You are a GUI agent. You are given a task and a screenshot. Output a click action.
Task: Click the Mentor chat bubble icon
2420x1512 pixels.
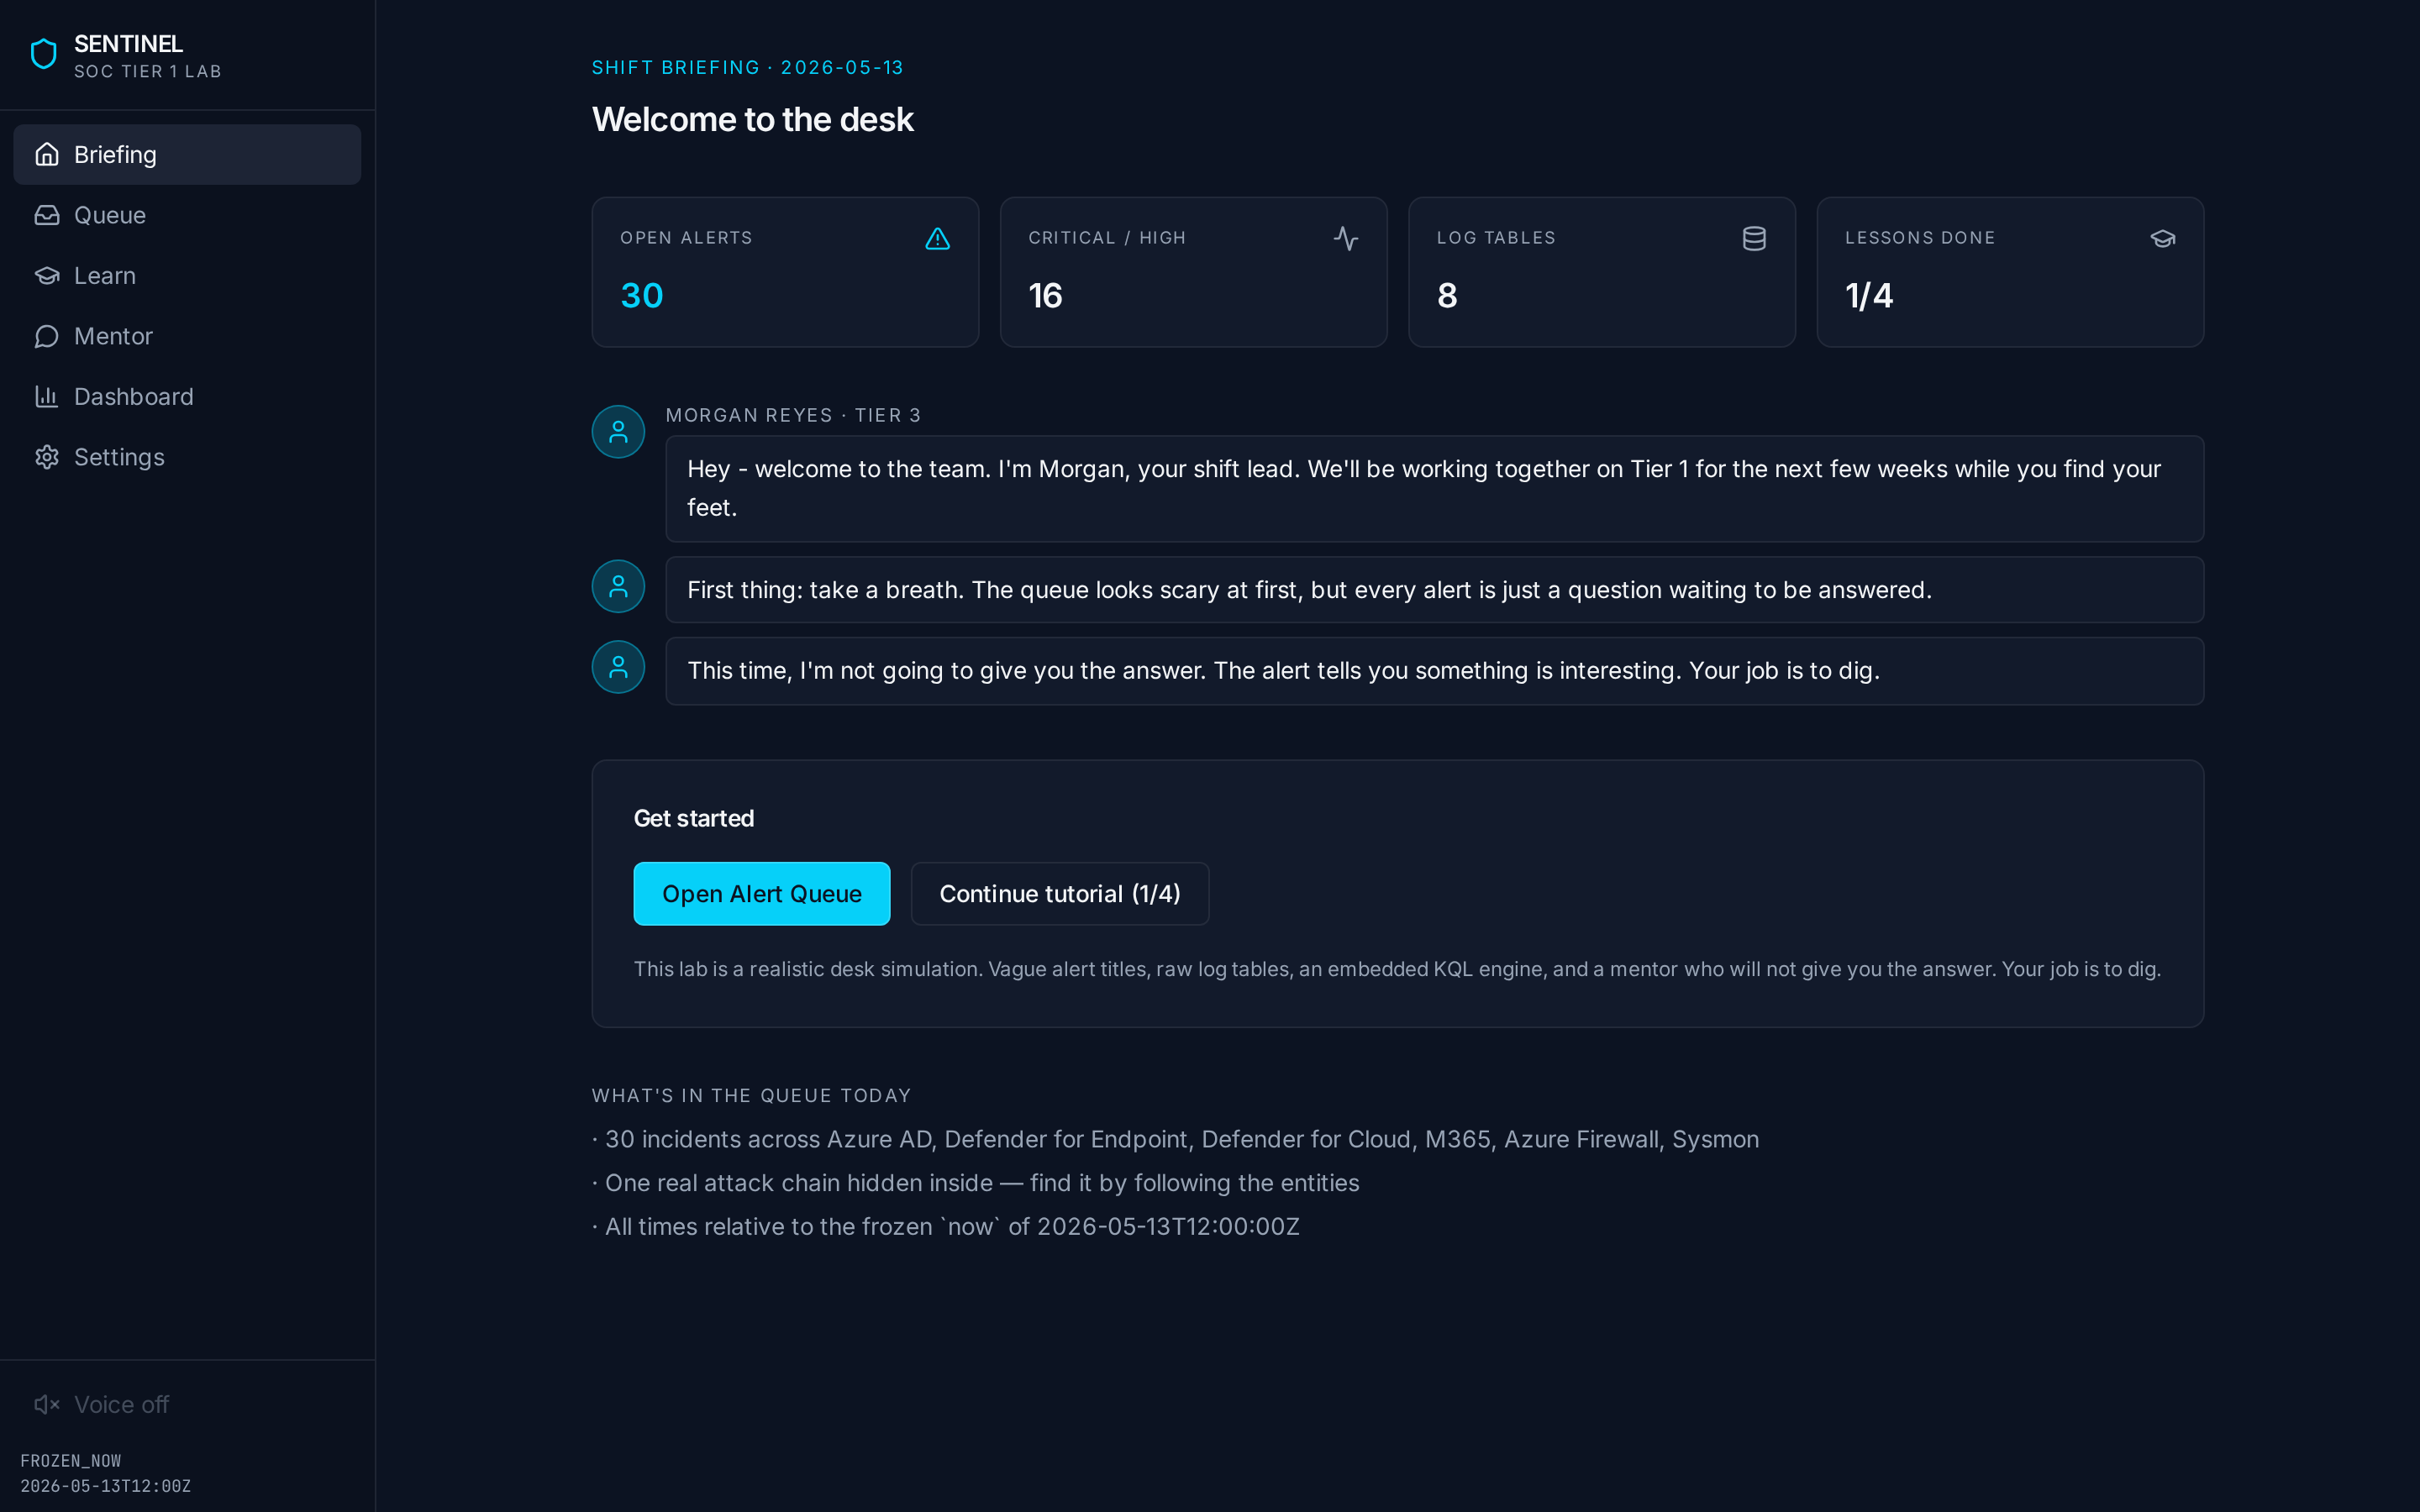click(x=47, y=336)
